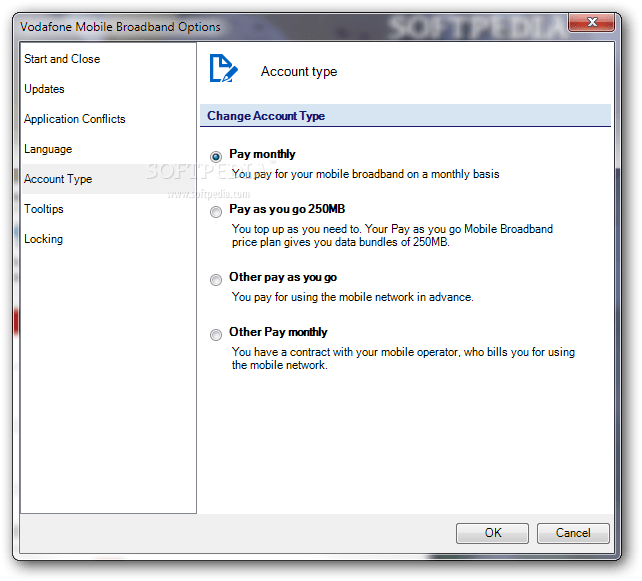Viewport: 642px width, 581px height.
Task: Click text 'You top up as you need to'
Action: 296,228
